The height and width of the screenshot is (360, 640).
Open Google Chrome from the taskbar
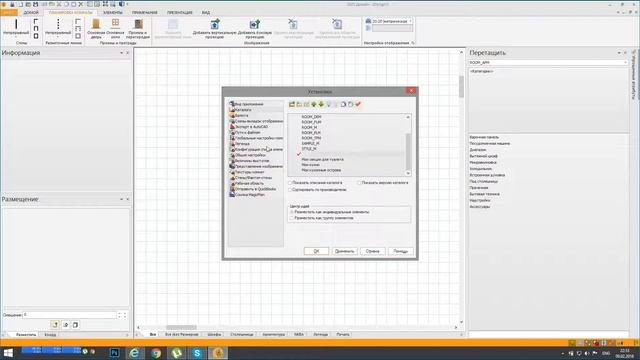coord(156,353)
